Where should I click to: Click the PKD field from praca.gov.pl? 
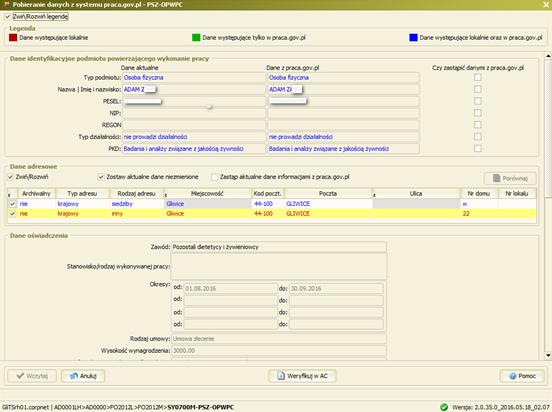pyautogui.click(x=343, y=149)
